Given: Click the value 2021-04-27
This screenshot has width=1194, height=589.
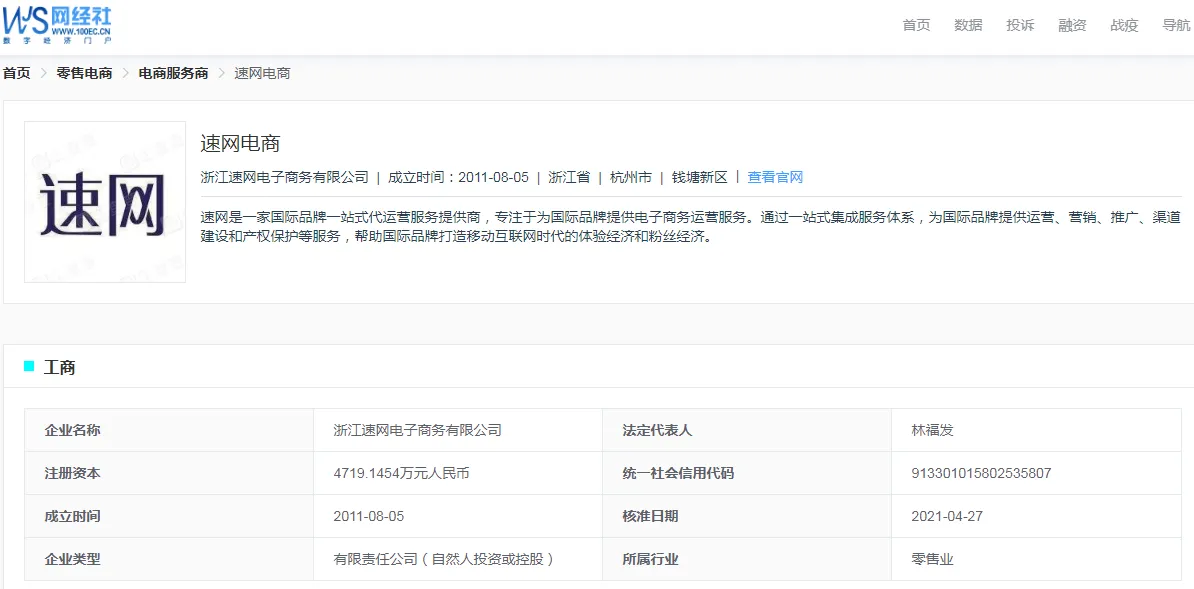Looking at the screenshot, I should tap(947, 516).
